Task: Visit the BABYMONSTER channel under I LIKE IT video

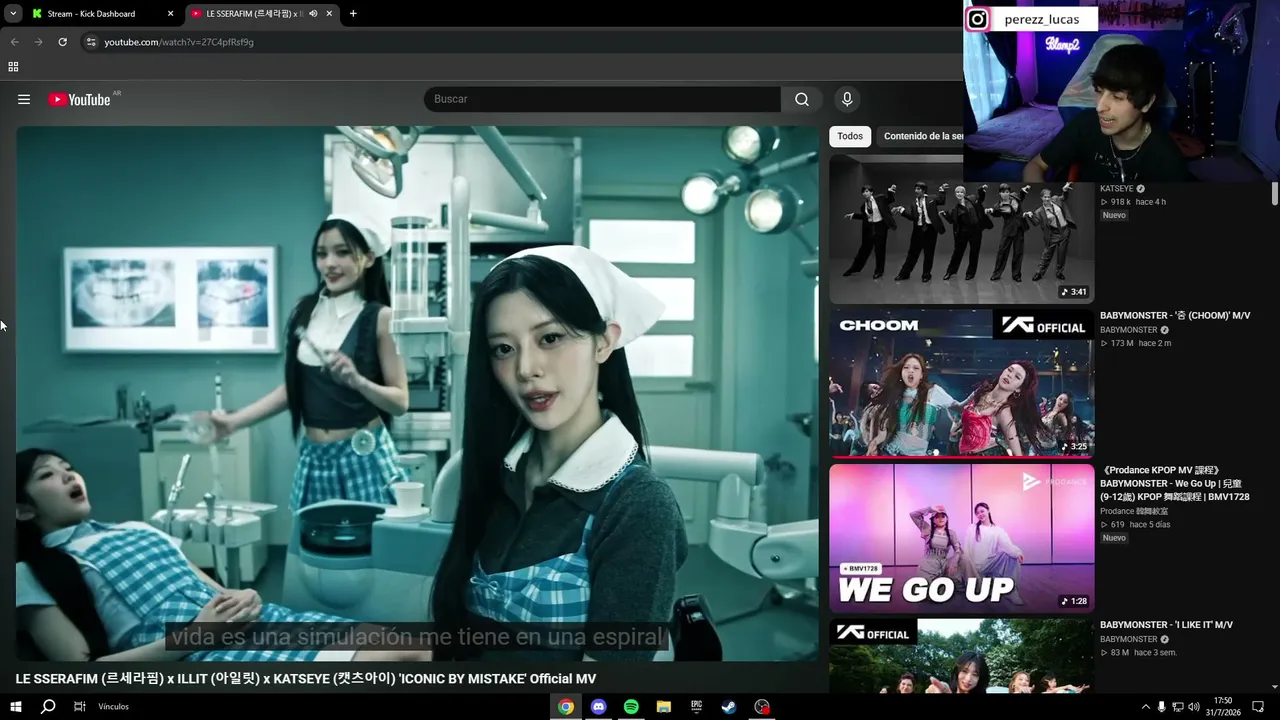Action: (1129, 639)
